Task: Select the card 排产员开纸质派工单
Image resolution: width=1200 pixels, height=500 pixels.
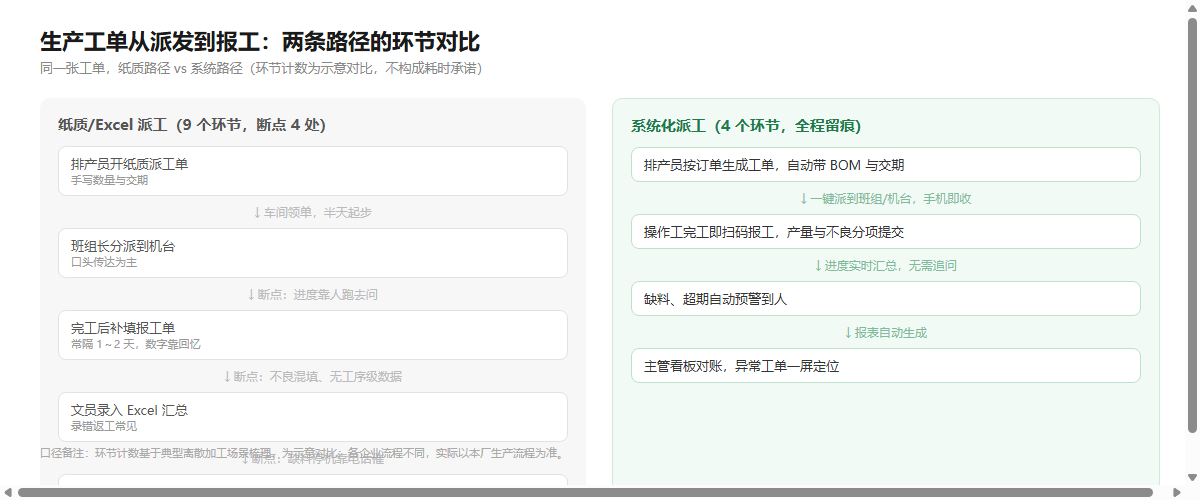Action: (x=313, y=171)
